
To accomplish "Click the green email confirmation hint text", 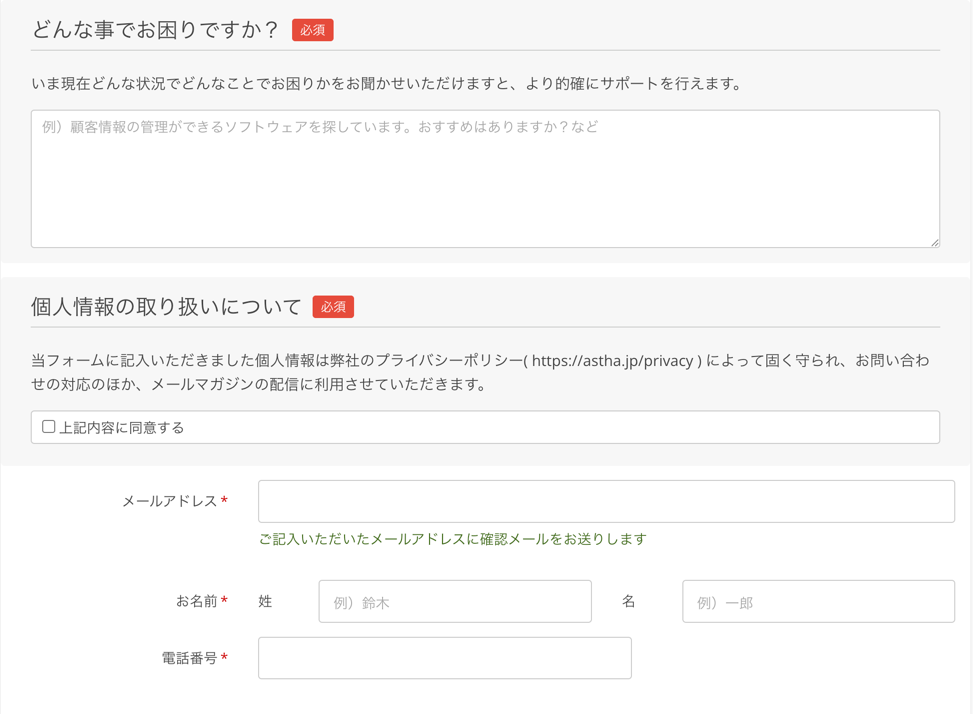I will click(452, 539).
